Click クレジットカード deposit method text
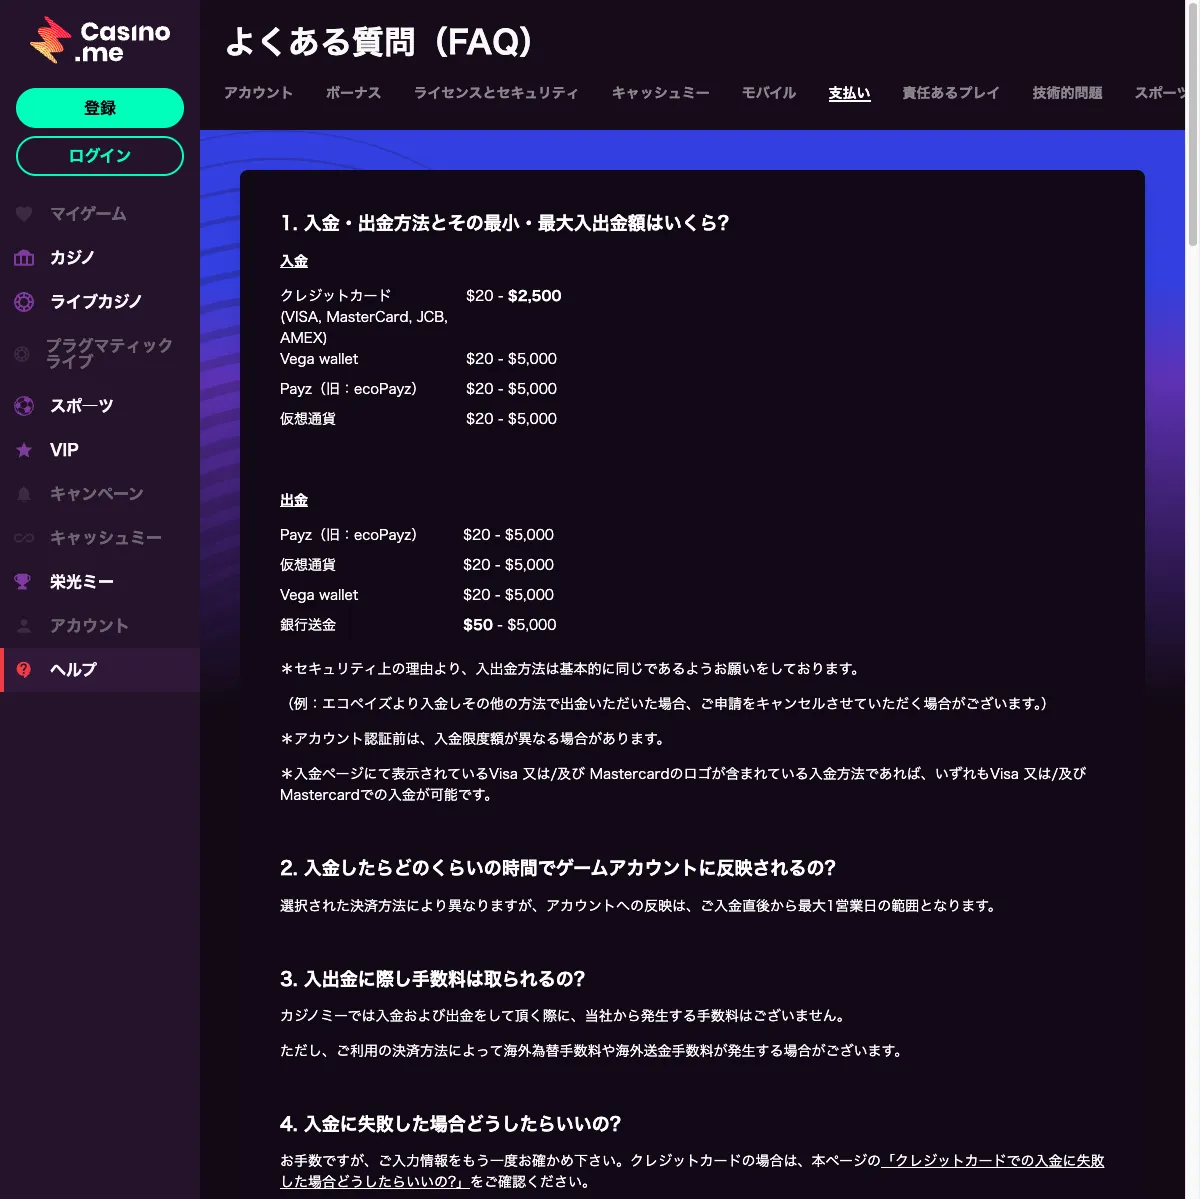1200x1199 pixels. pos(336,296)
